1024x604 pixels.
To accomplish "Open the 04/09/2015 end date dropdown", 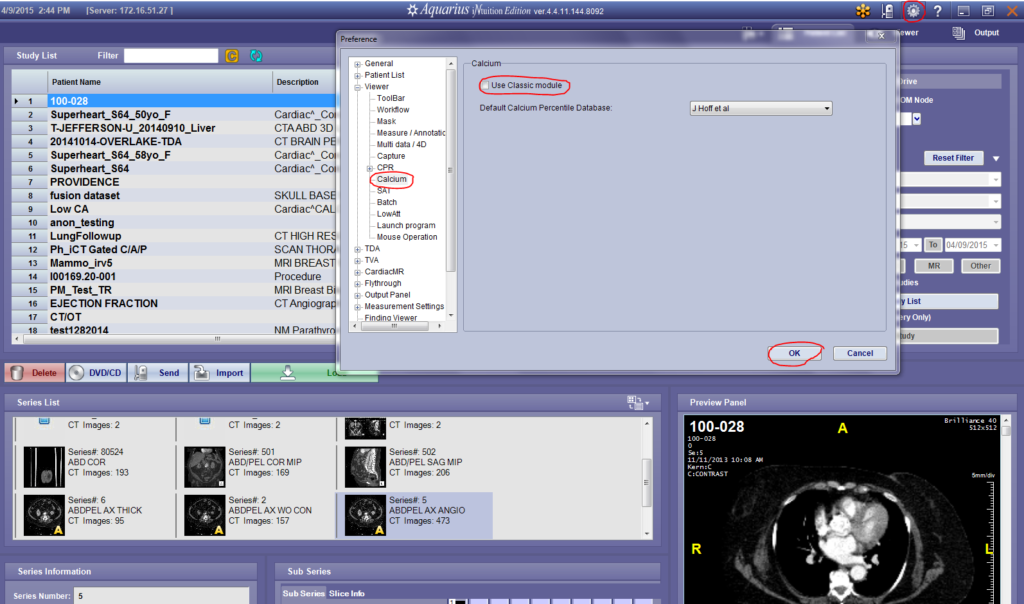I will pos(995,246).
